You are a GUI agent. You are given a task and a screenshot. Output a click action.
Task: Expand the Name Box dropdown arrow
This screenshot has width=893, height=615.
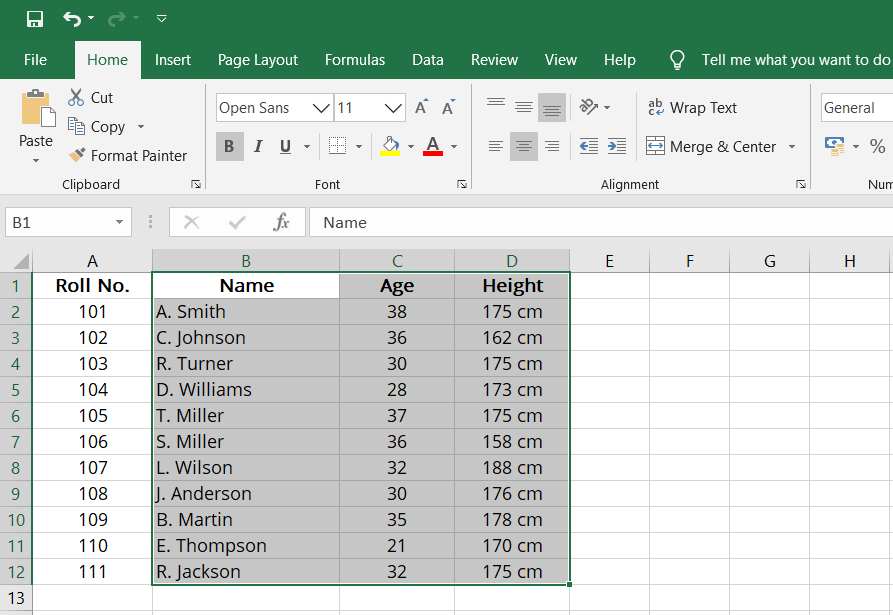(x=119, y=222)
